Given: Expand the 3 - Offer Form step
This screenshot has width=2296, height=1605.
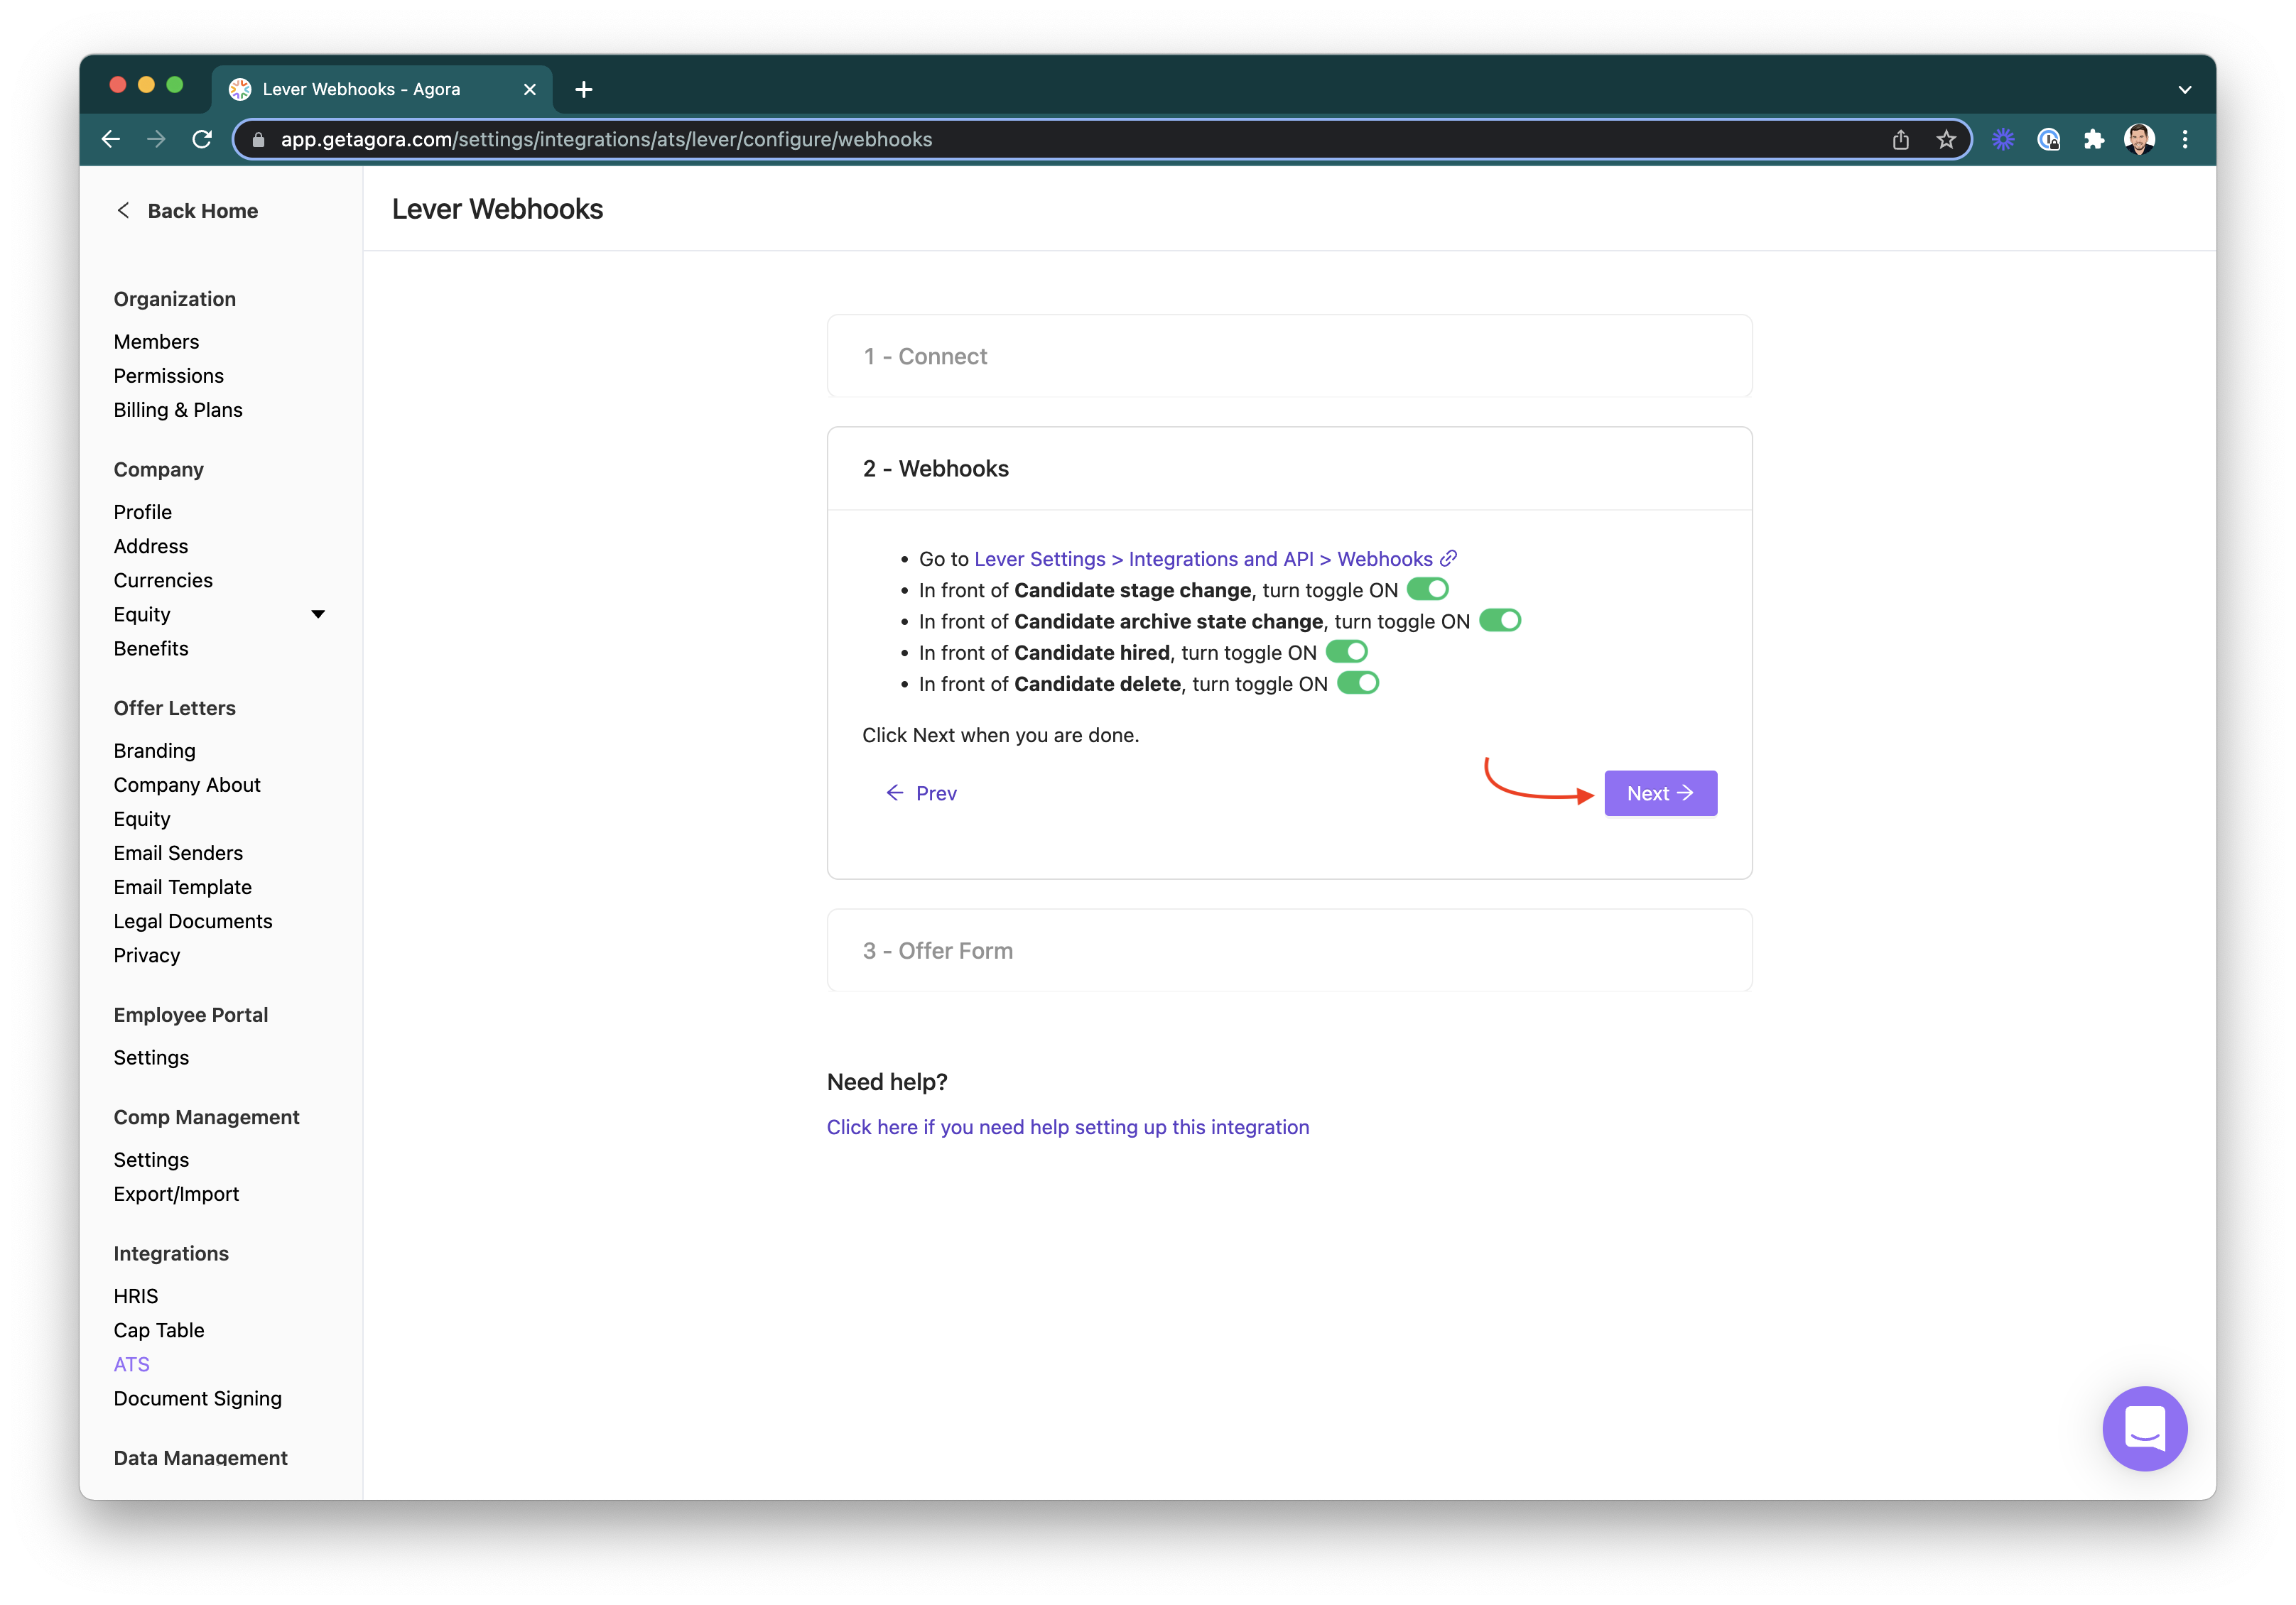Looking at the screenshot, I should (1289, 950).
